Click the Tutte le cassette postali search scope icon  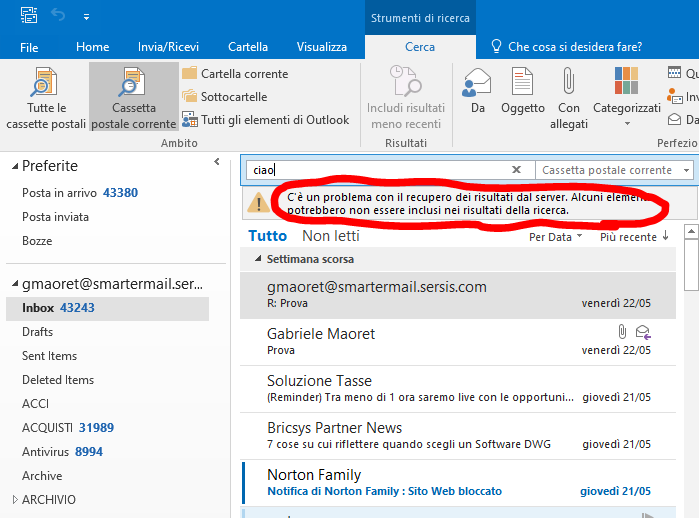(44, 83)
